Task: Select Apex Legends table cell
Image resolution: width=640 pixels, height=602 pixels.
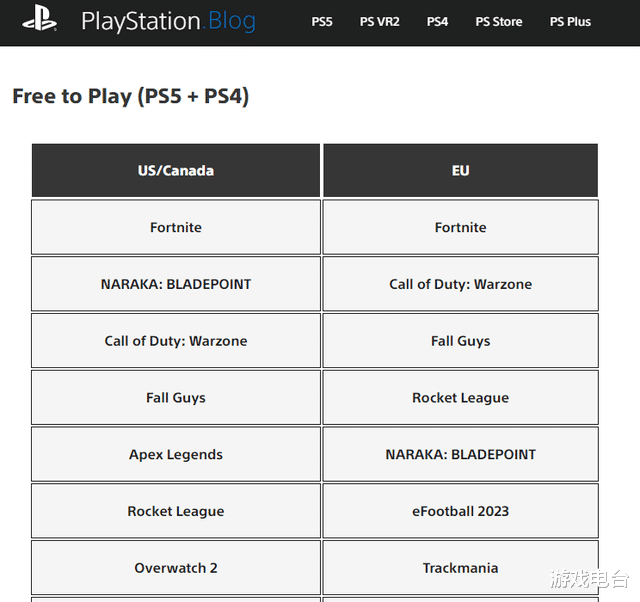Action: click(176, 454)
